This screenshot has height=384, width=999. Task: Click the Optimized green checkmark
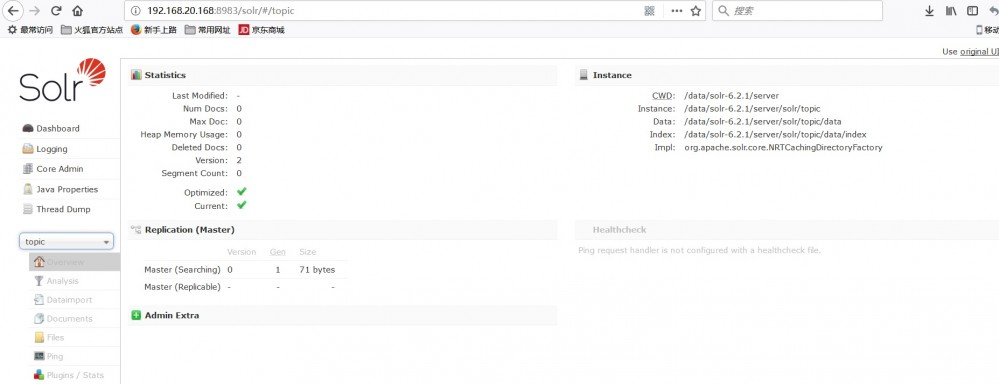point(241,192)
